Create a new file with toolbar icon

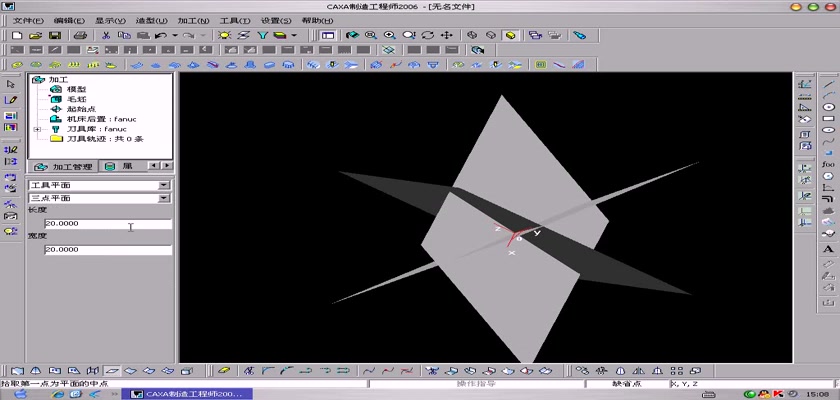[x=17, y=35]
